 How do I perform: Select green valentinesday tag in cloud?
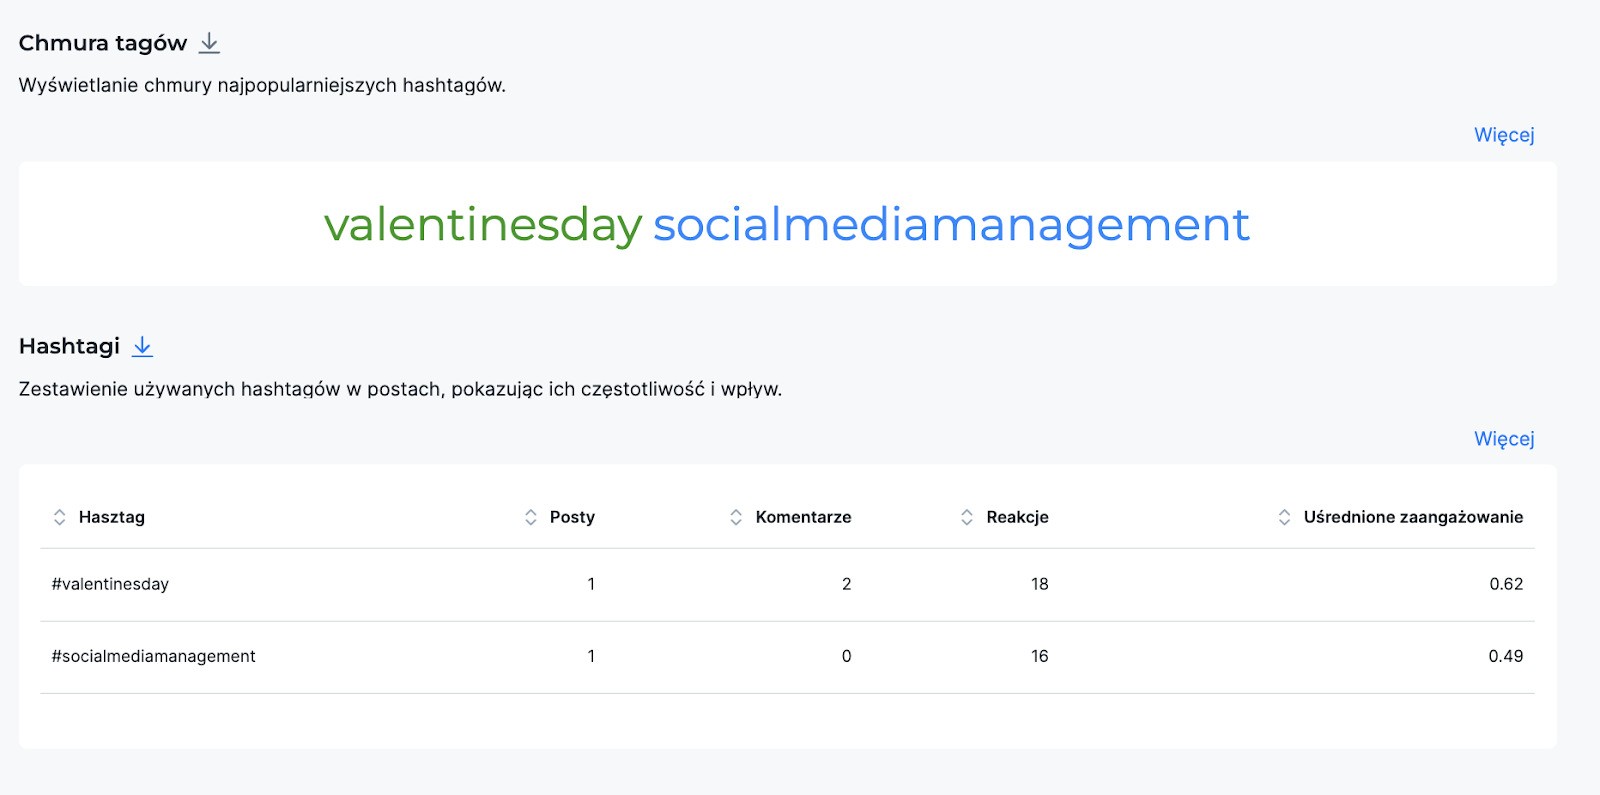coord(483,225)
